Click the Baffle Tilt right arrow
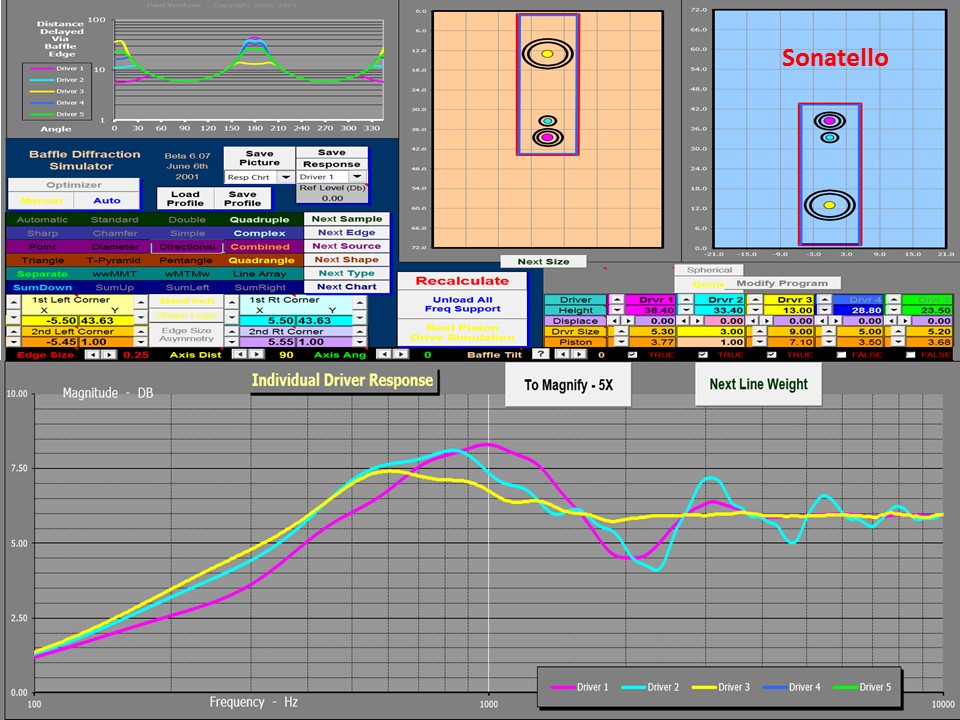The width and height of the screenshot is (960, 720). (x=579, y=354)
